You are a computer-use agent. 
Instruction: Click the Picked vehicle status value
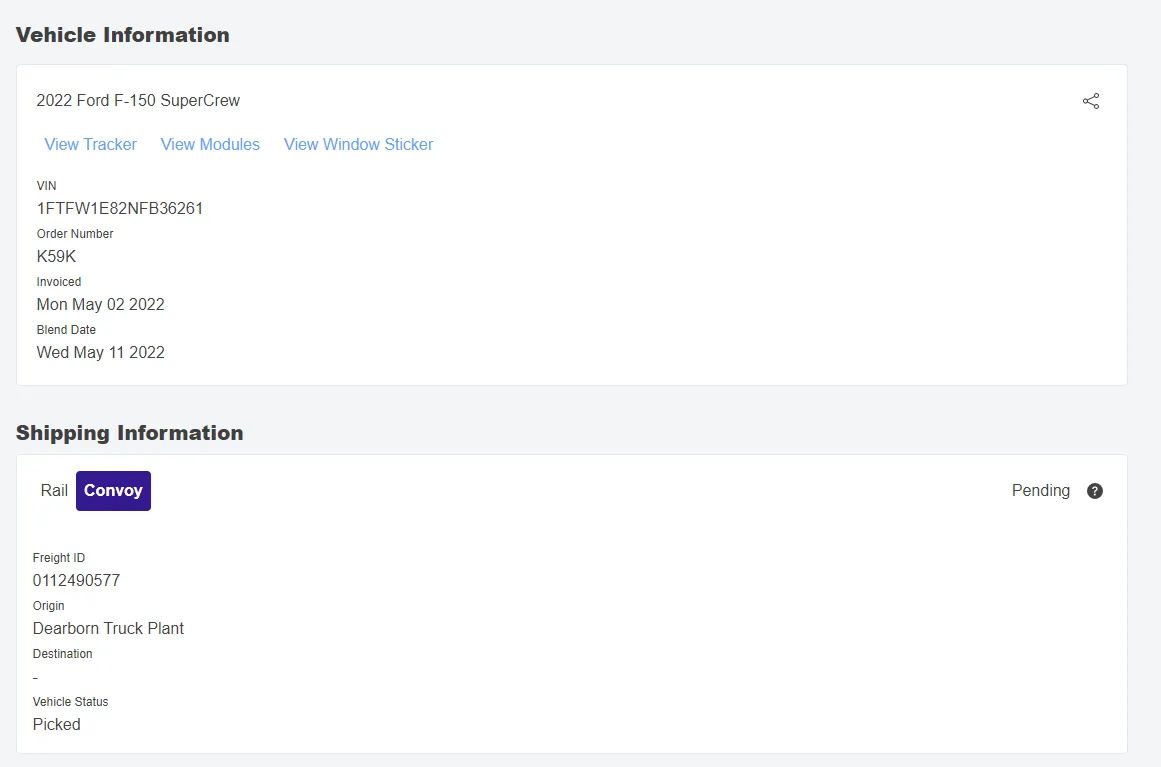[56, 724]
